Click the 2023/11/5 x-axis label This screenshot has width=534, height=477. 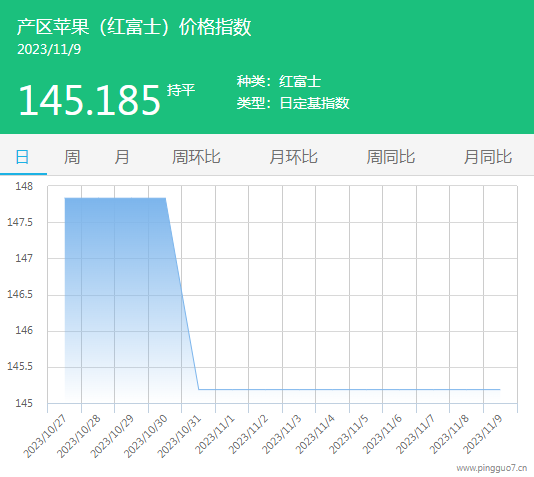[x=349, y=434]
